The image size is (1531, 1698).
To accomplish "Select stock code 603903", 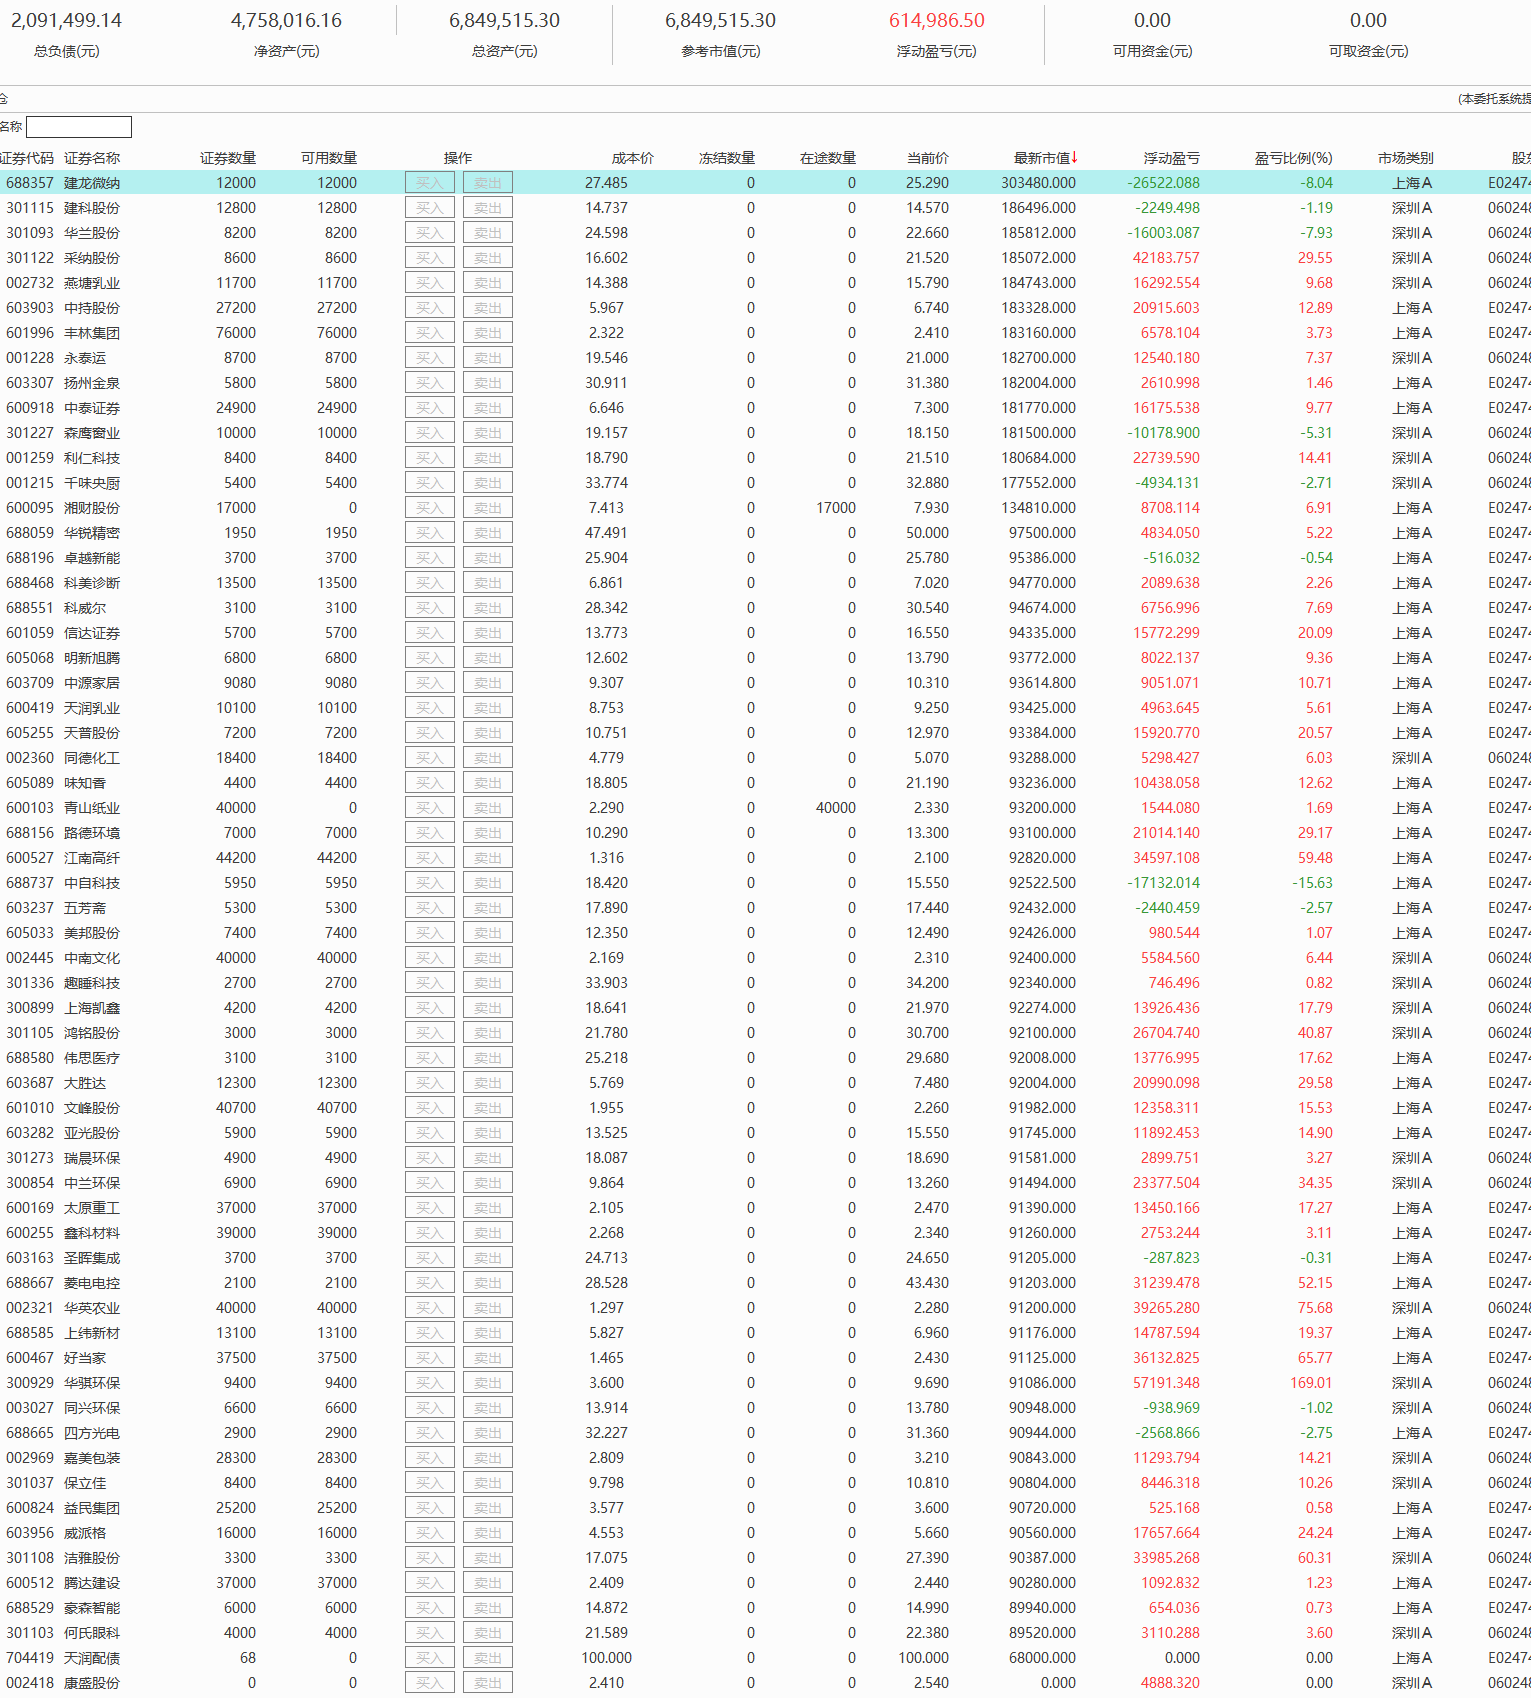I will 30,308.
